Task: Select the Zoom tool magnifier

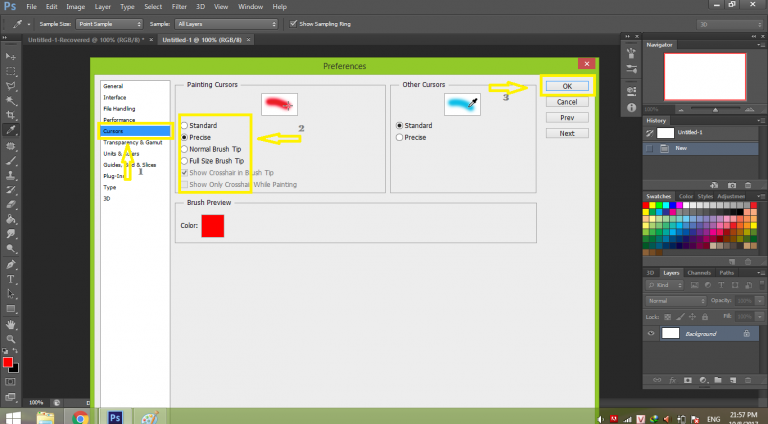Action: pos(10,339)
